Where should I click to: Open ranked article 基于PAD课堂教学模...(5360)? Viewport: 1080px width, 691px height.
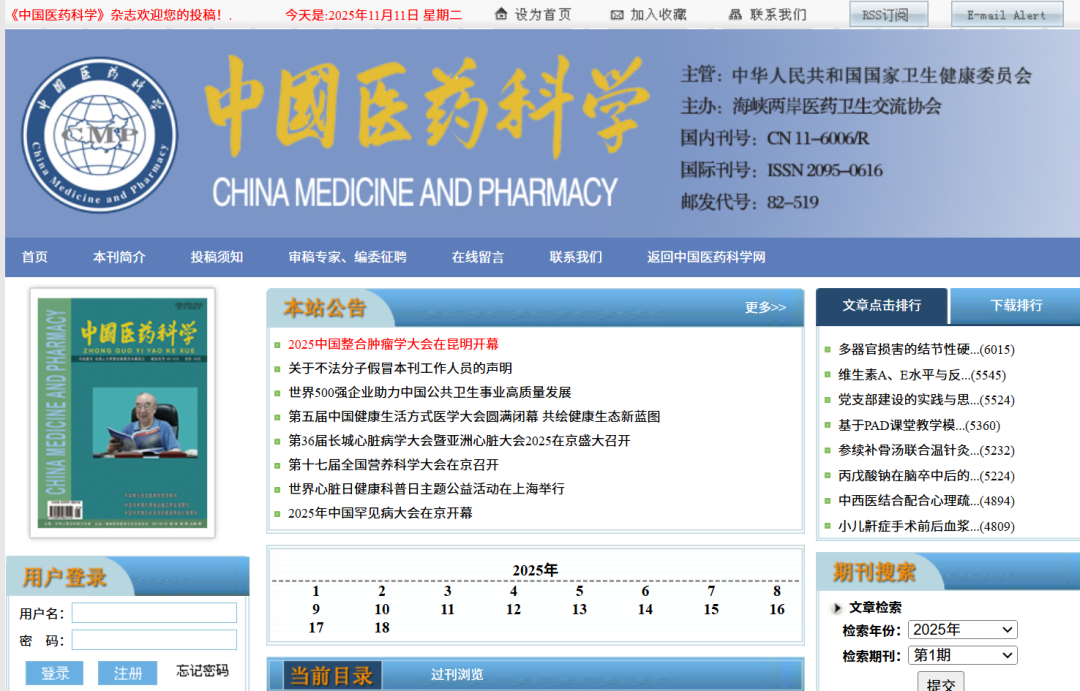[x=919, y=426]
